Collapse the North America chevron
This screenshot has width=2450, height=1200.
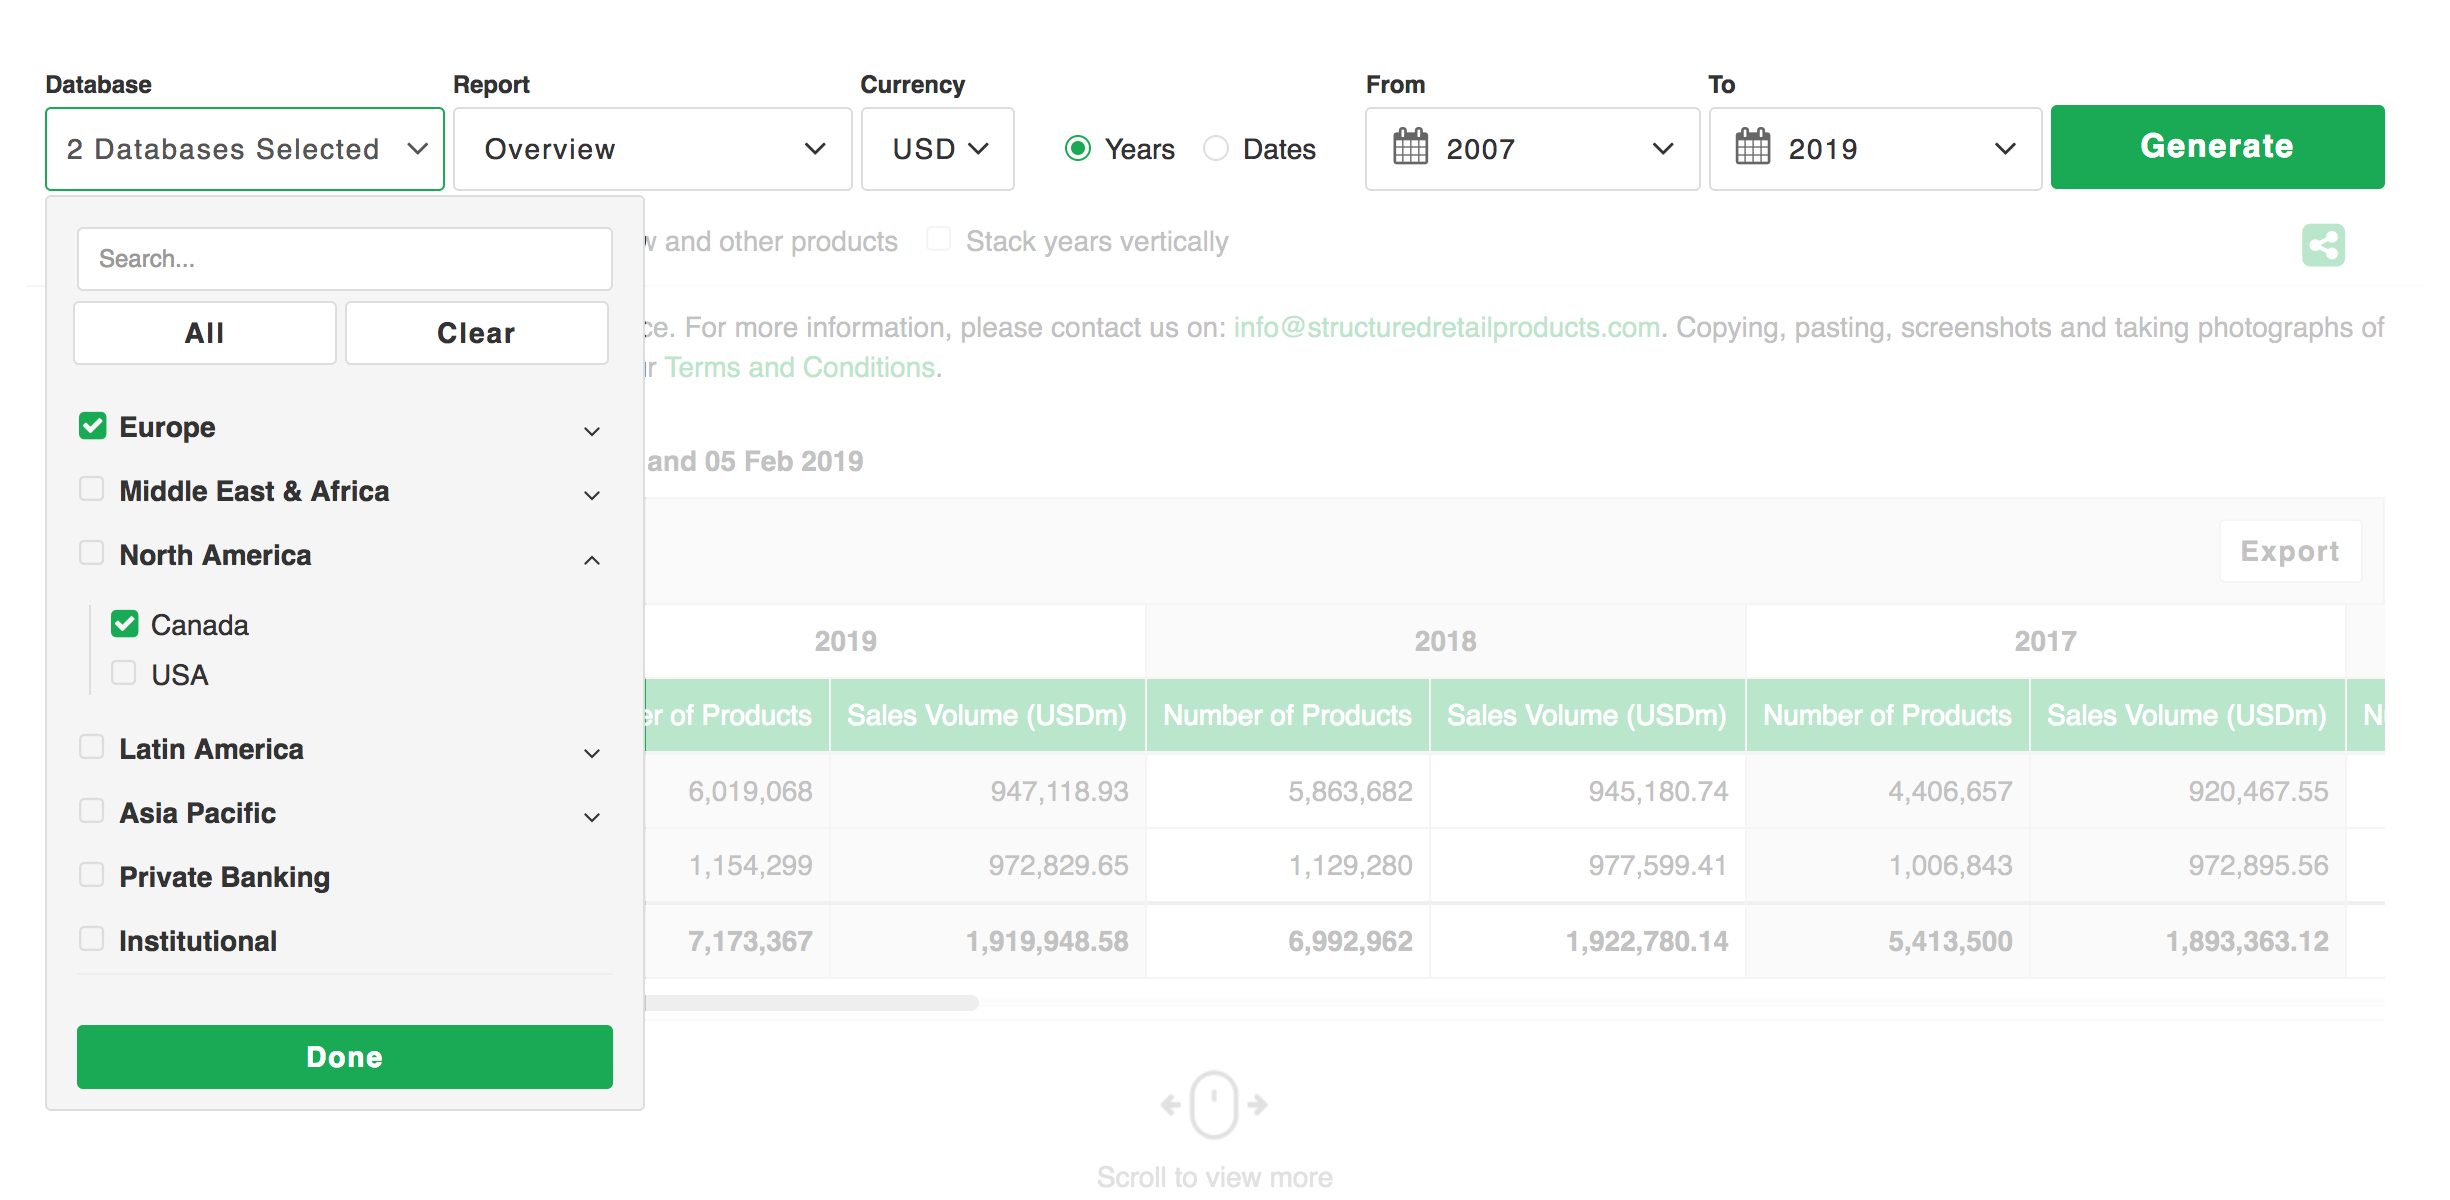pyautogui.click(x=592, y=560)
